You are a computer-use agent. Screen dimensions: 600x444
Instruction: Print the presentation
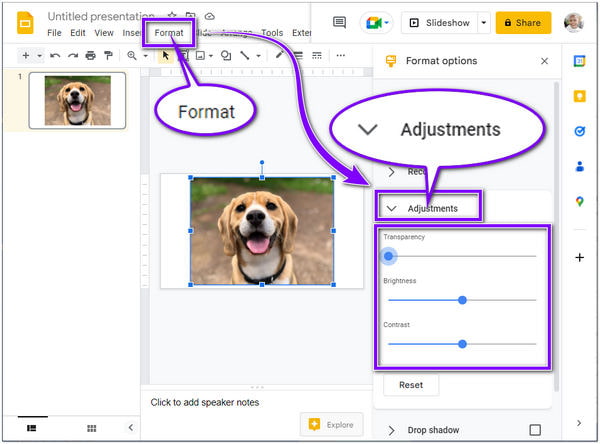click(x=90, y=56)
